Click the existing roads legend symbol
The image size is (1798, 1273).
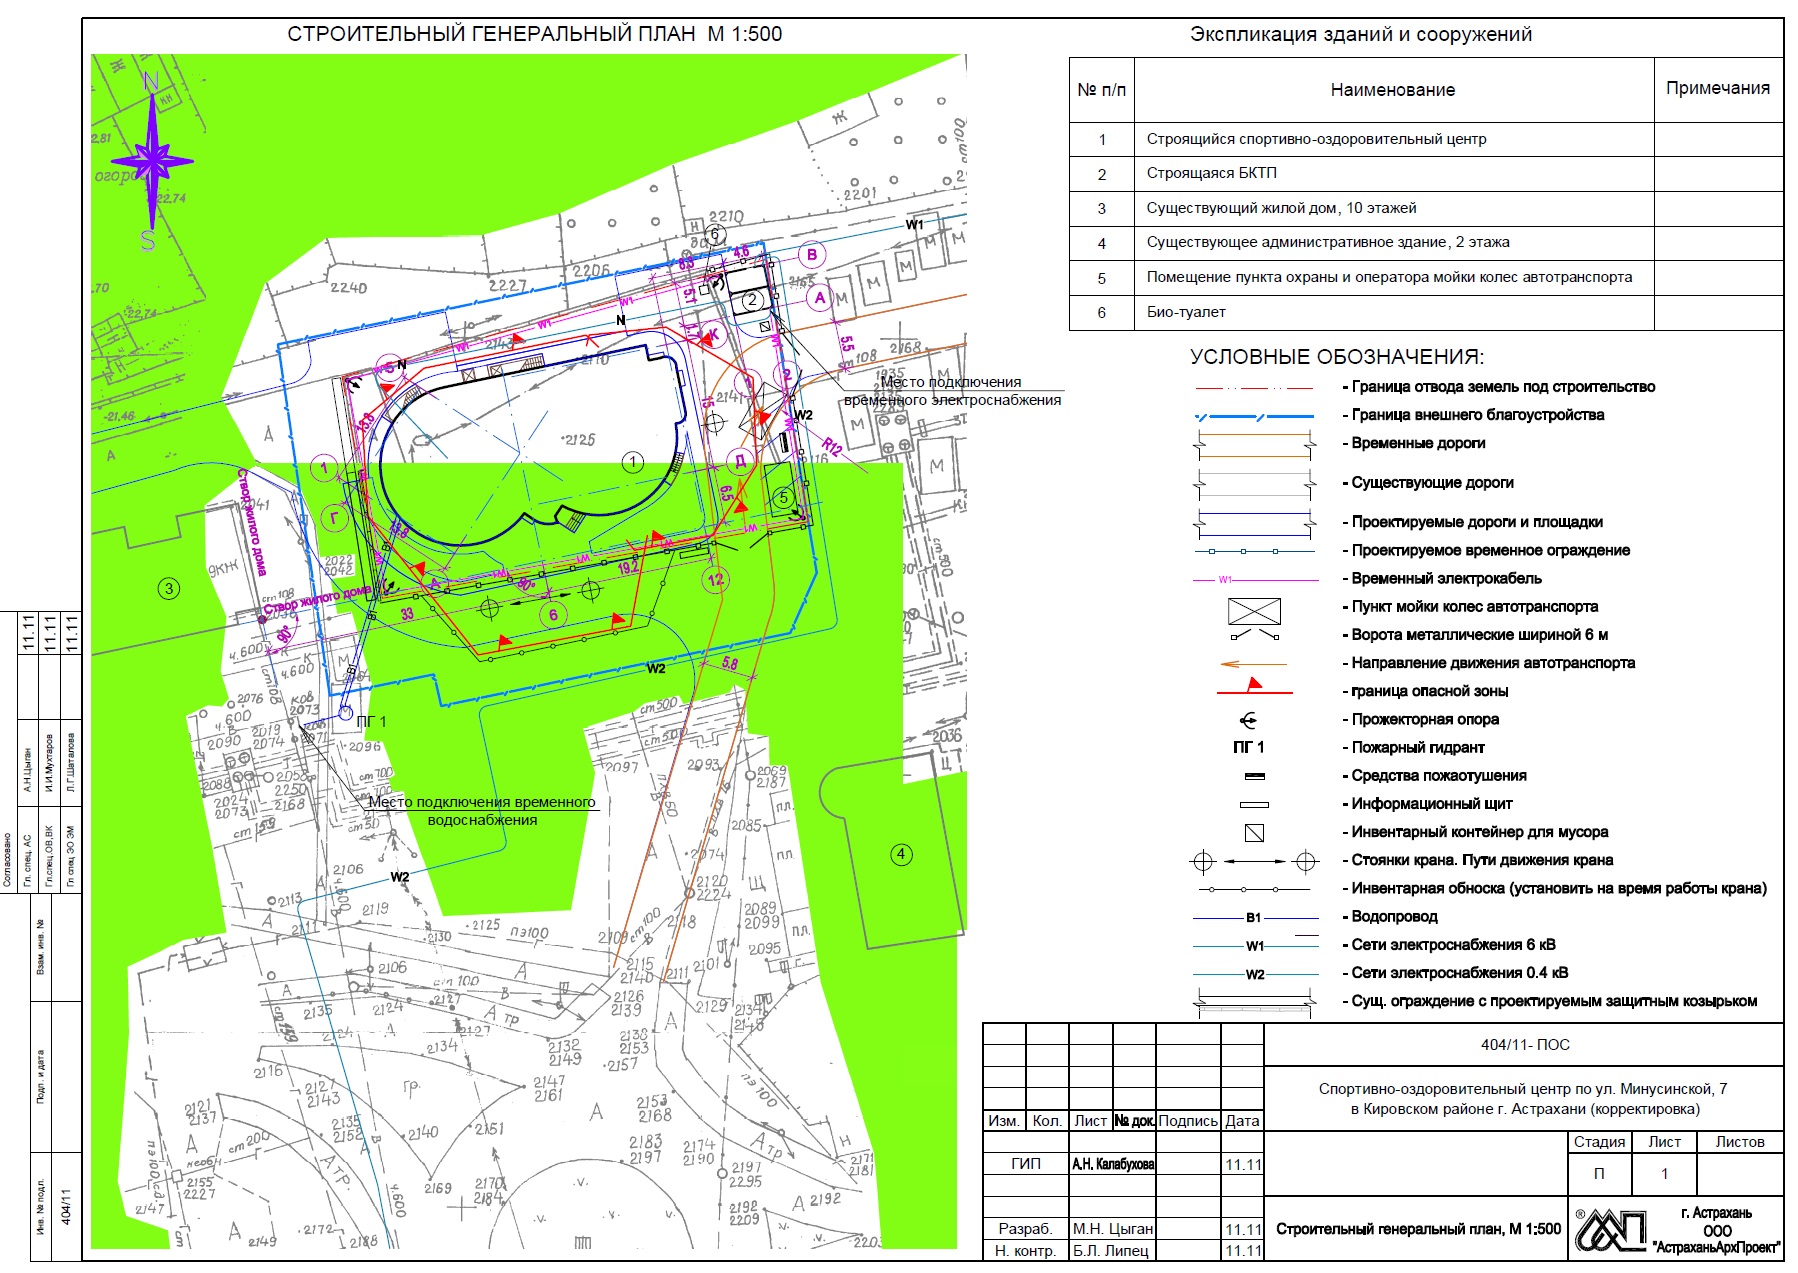pyautogui.click(x=1254, y=485)
